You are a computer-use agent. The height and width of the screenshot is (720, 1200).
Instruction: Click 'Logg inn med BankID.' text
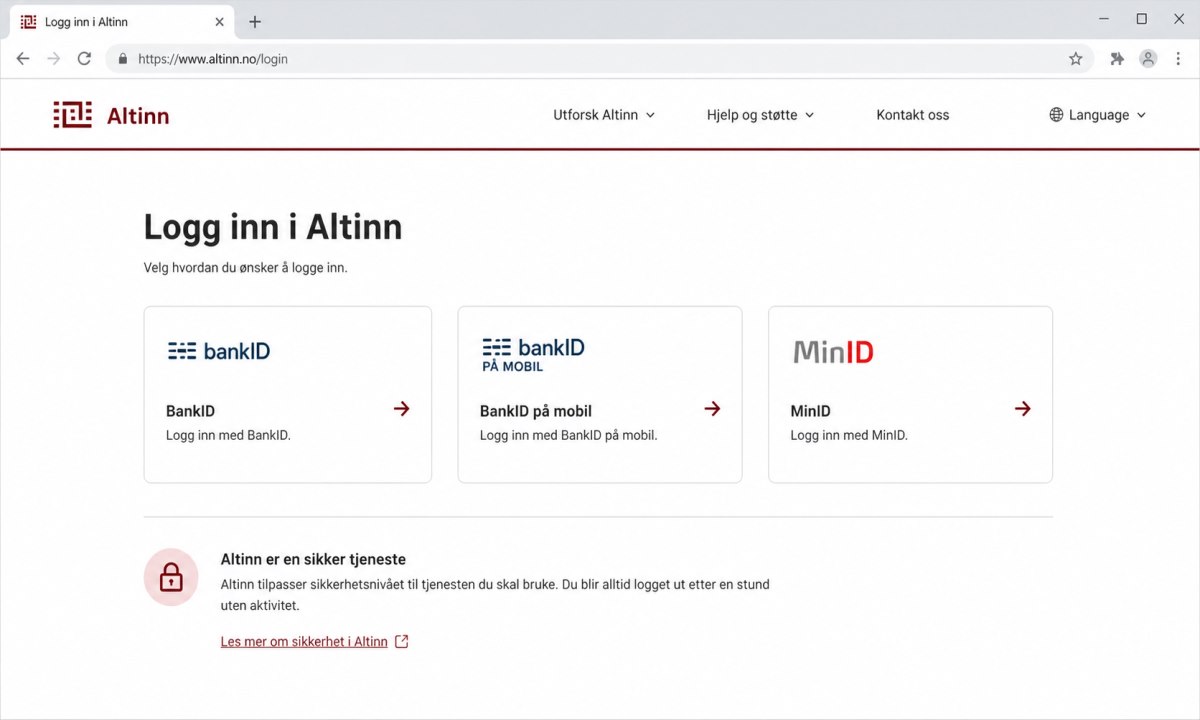click(x=228, y=435)
